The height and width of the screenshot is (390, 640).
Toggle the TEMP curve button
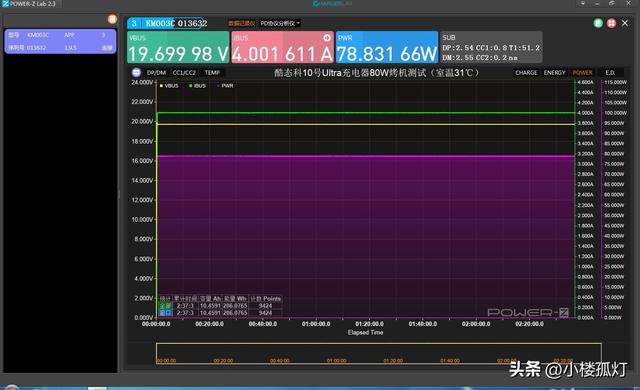212,73
